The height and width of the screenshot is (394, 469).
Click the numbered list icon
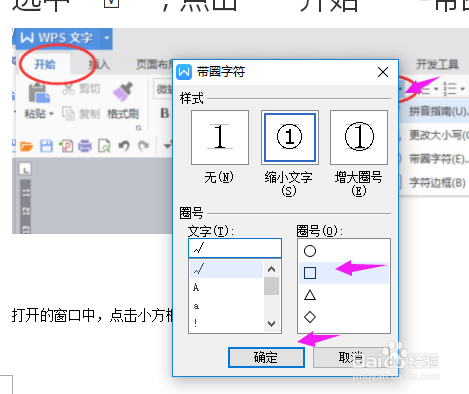[x=449, y=89]
